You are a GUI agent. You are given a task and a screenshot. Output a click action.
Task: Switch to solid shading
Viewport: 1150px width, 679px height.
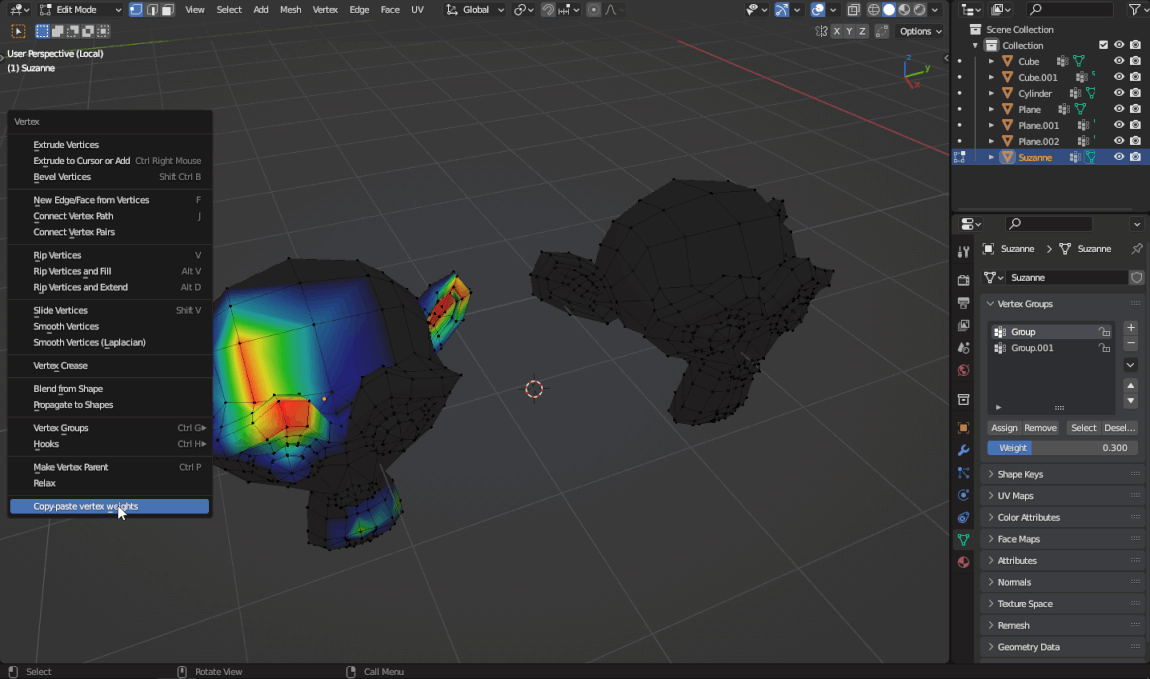pyautogui.click(x=889, y=10)
